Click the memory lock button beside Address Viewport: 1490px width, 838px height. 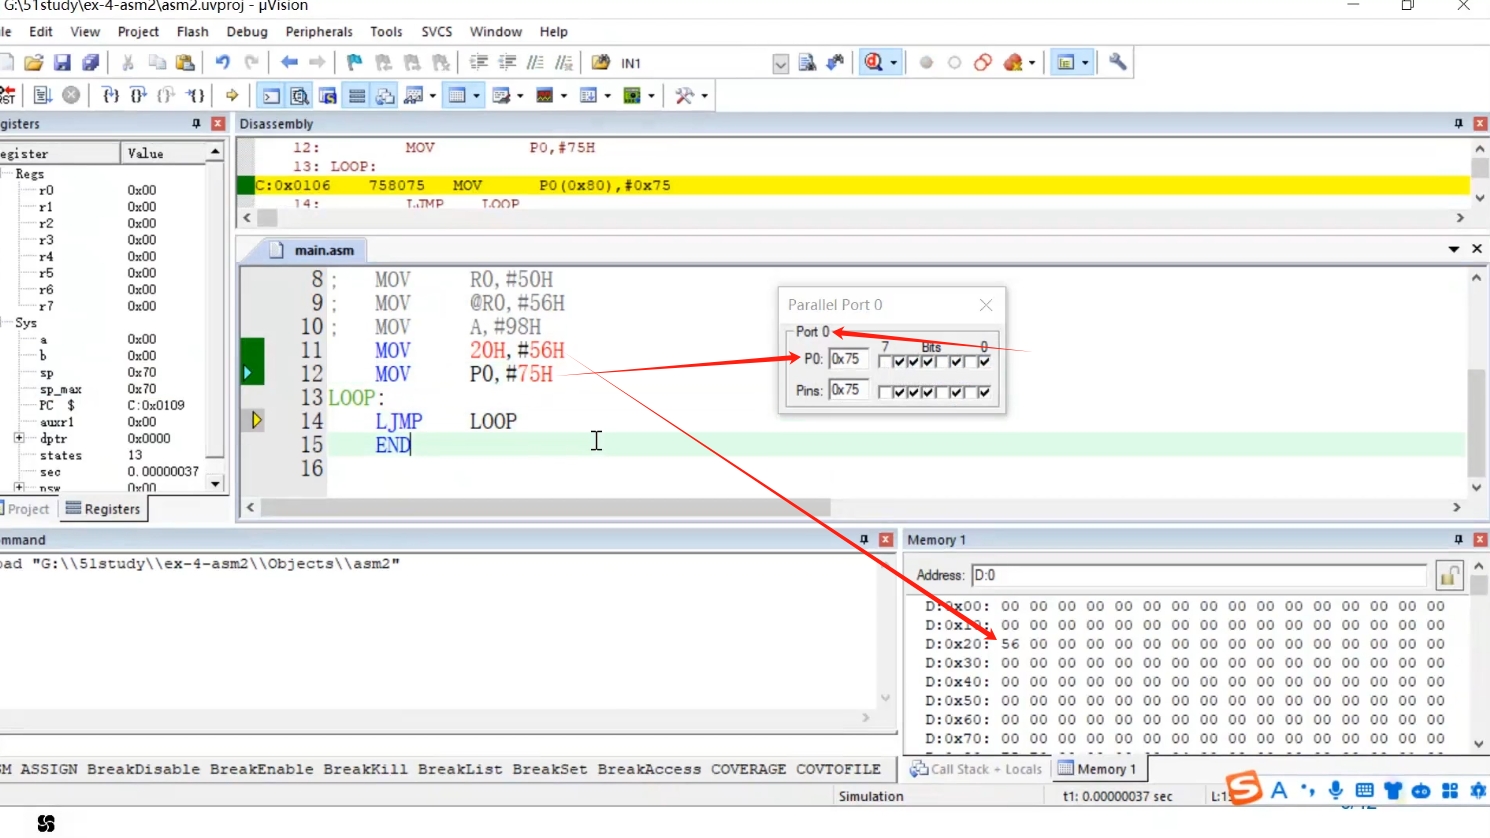[x=1449, y=575]
